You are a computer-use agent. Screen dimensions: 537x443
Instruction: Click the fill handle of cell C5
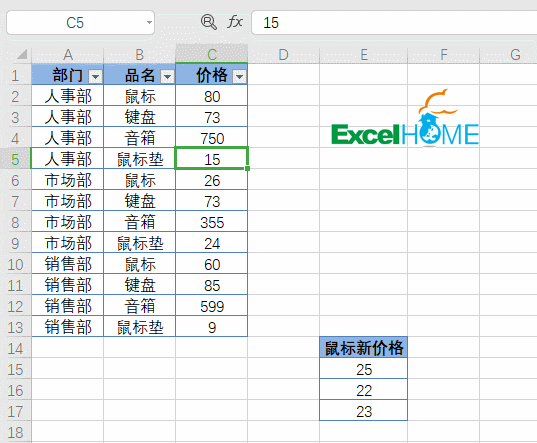[247, 168]
